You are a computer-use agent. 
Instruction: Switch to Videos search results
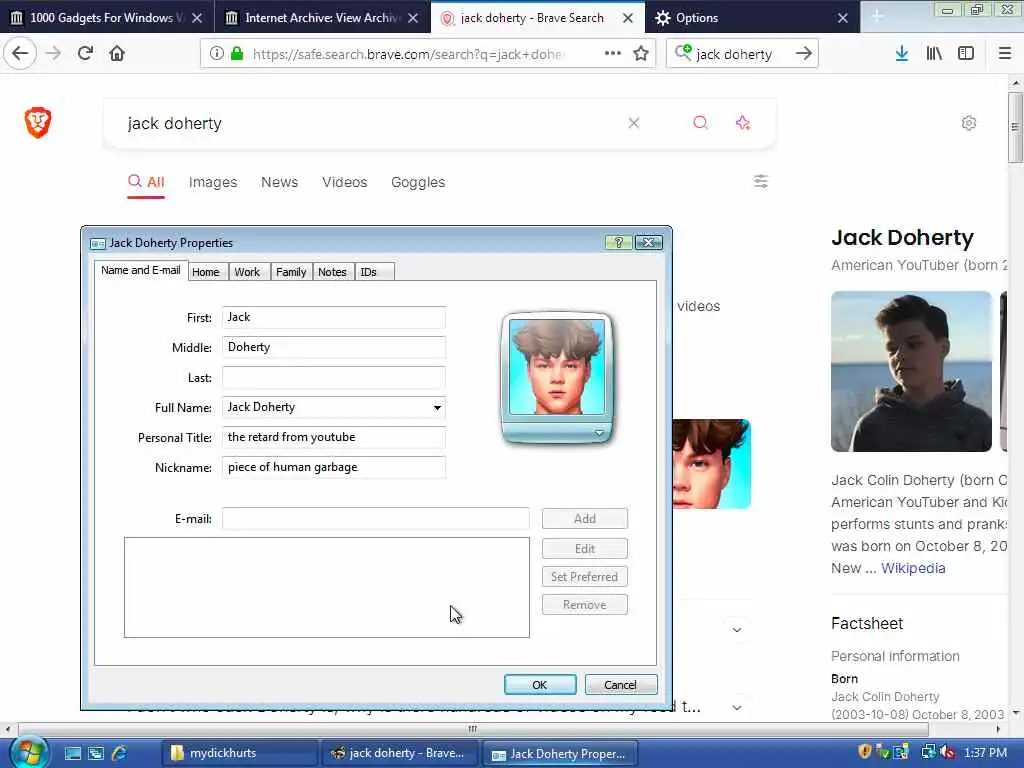tap(345, 182)
